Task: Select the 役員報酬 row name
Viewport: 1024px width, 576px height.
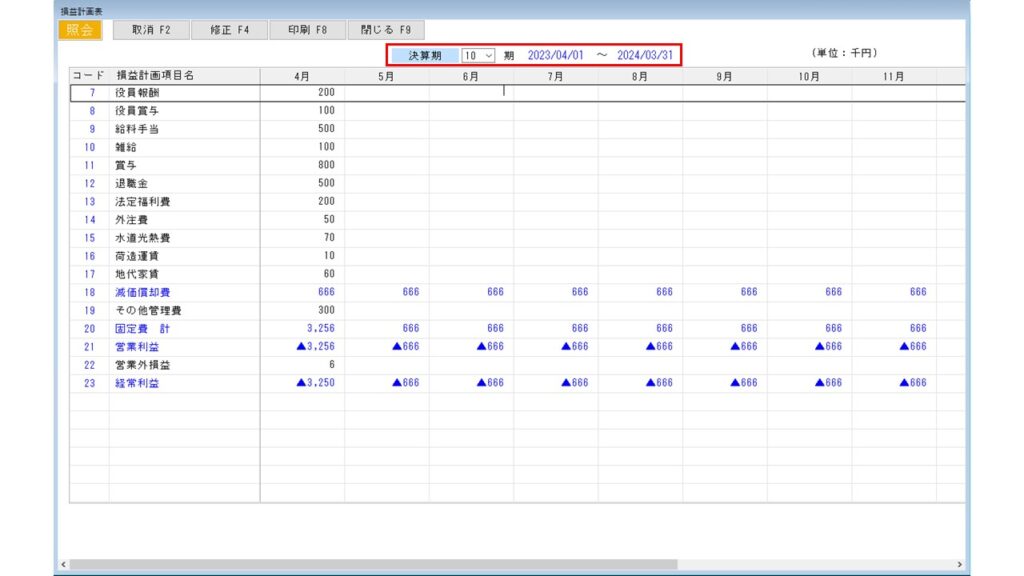Action: point(137,93)
